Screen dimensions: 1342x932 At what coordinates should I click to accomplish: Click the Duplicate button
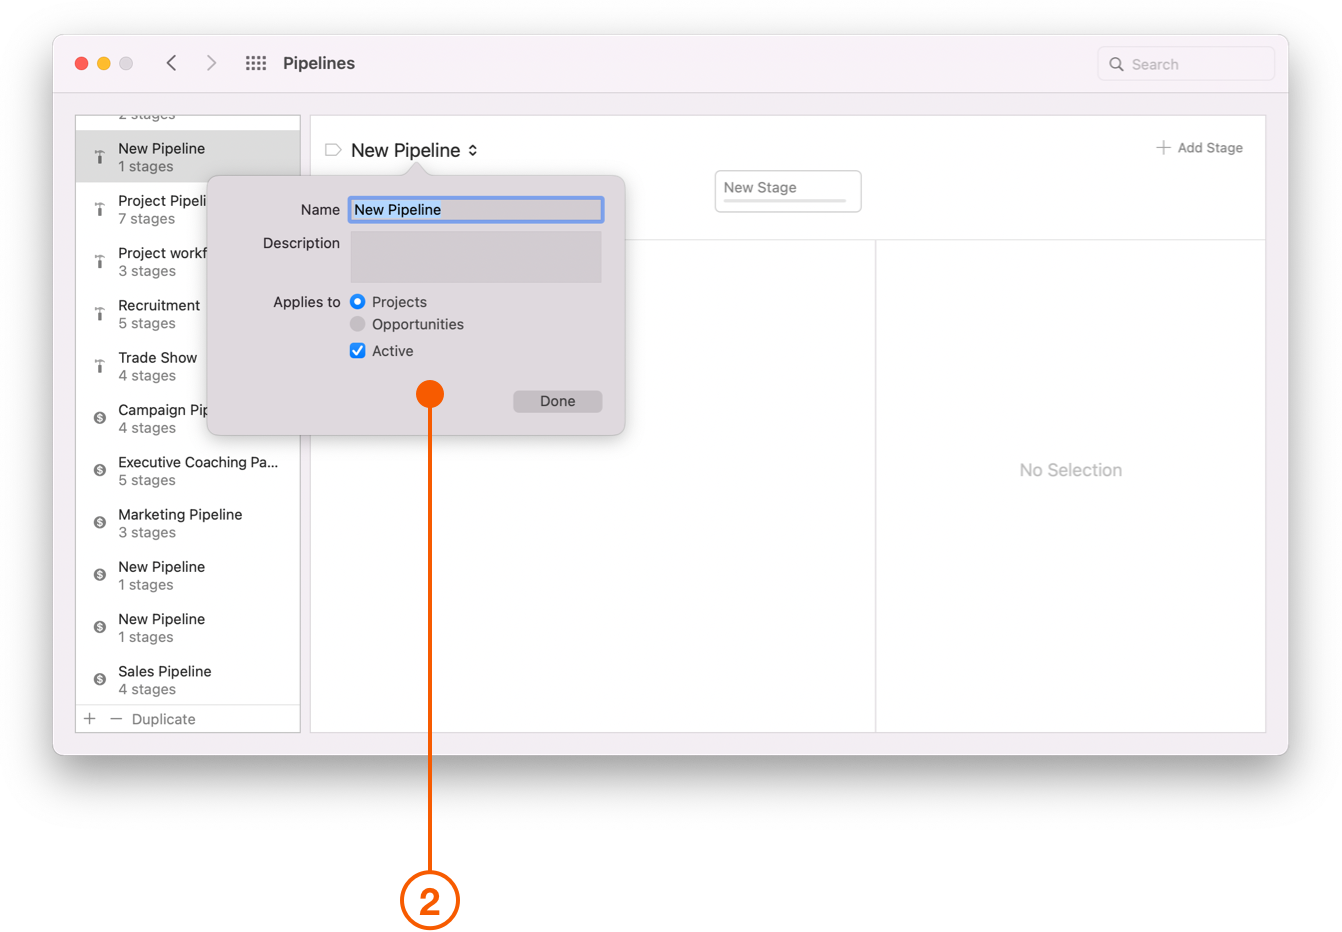(x=163, y=718)
